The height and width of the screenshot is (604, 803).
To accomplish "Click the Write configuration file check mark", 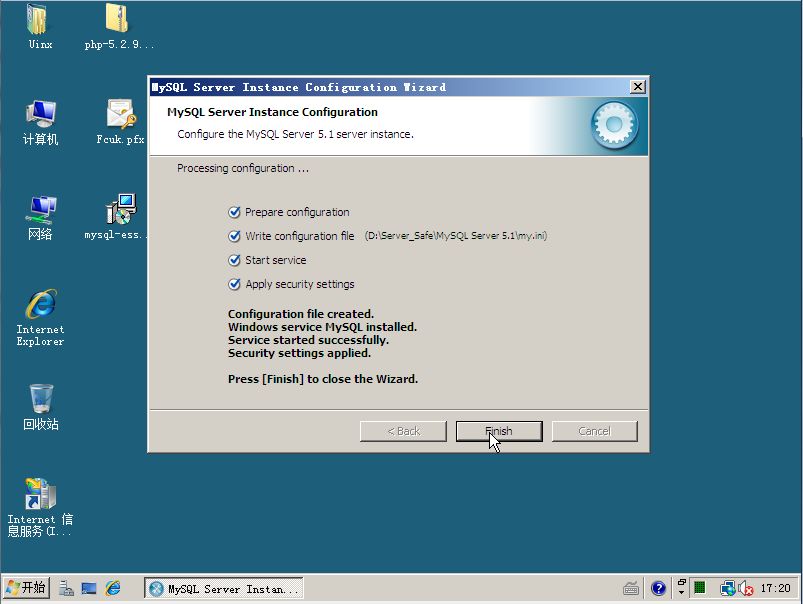I will coord(234,236).
